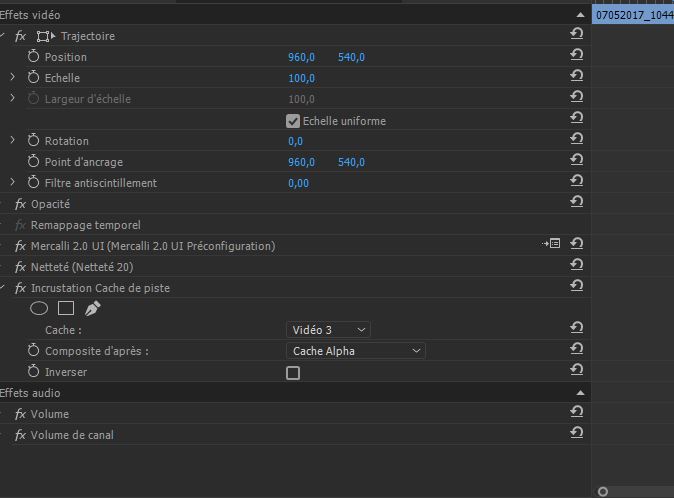Click the Position horizontal value 960,0

[x=301, y=57]
